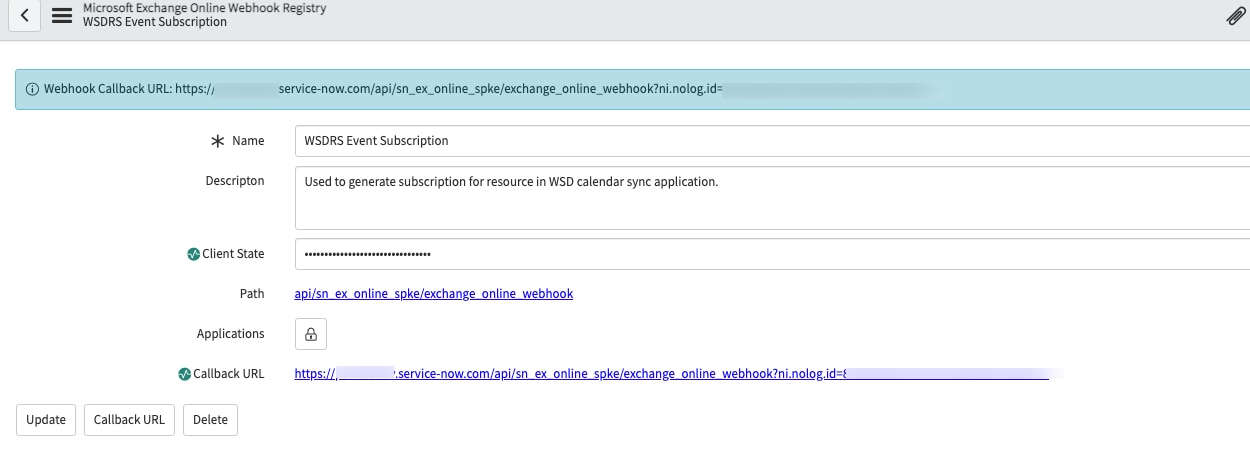The image size is (1250, 453).
Task: Open the exchange_online_webhook Path link
Action: [x=434, y=294]
